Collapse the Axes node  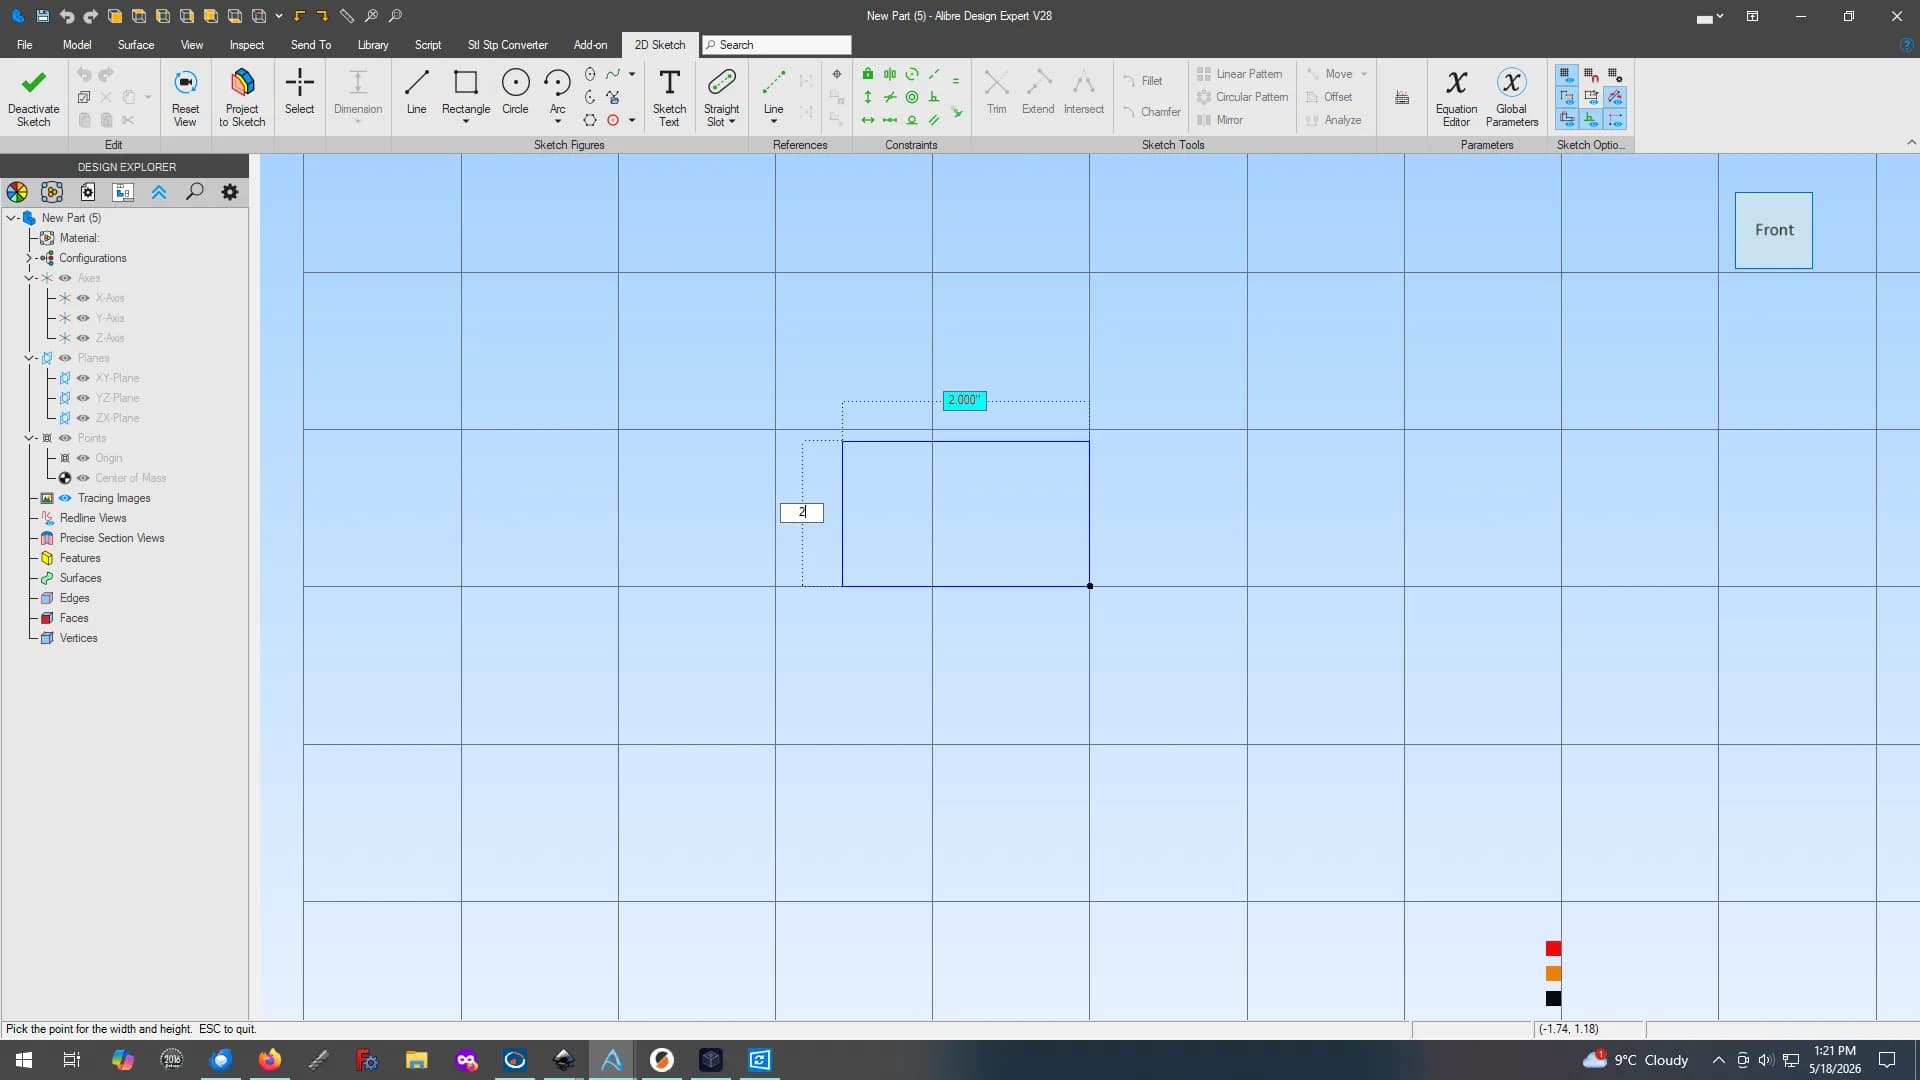(x=29, y=278)
